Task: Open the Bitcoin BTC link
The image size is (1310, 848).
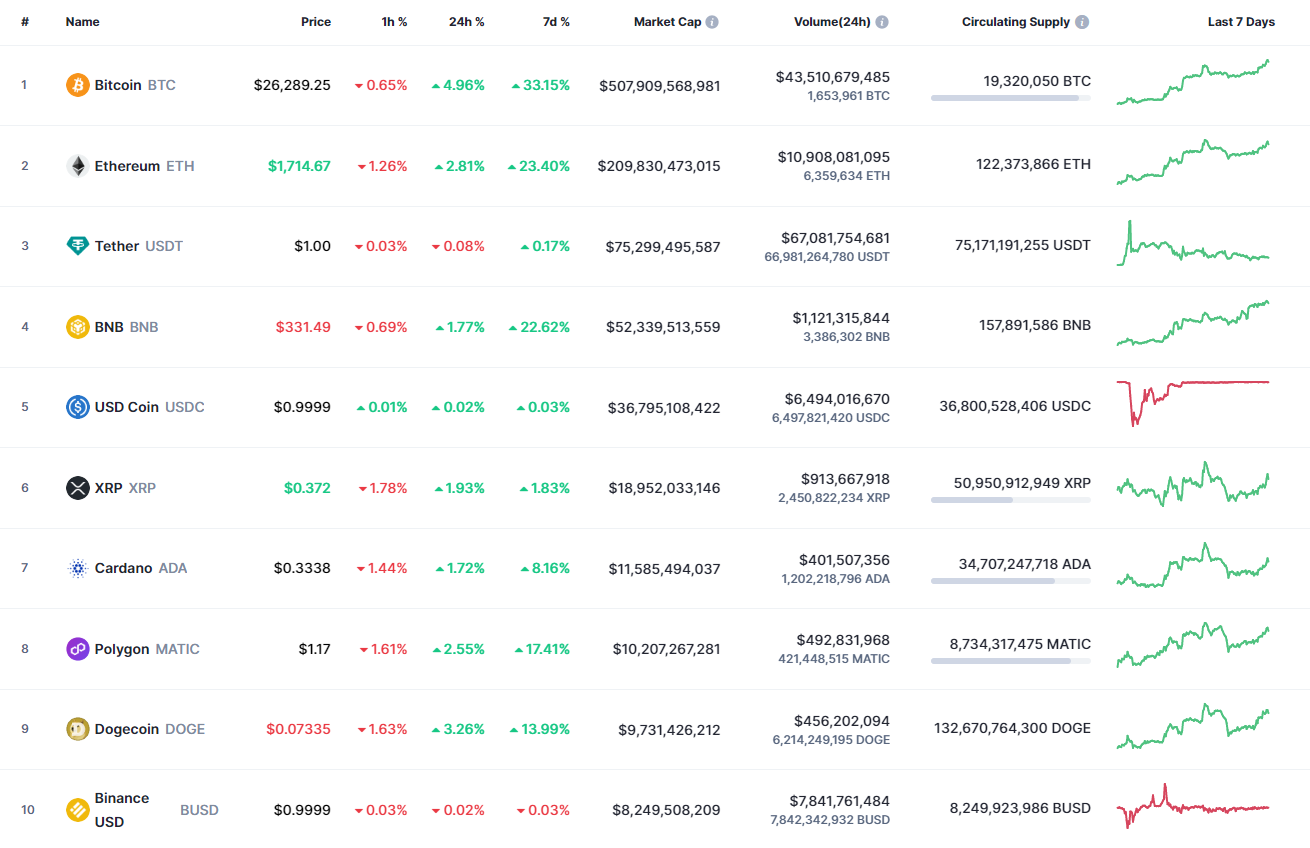Action: (x=119, y=85)
